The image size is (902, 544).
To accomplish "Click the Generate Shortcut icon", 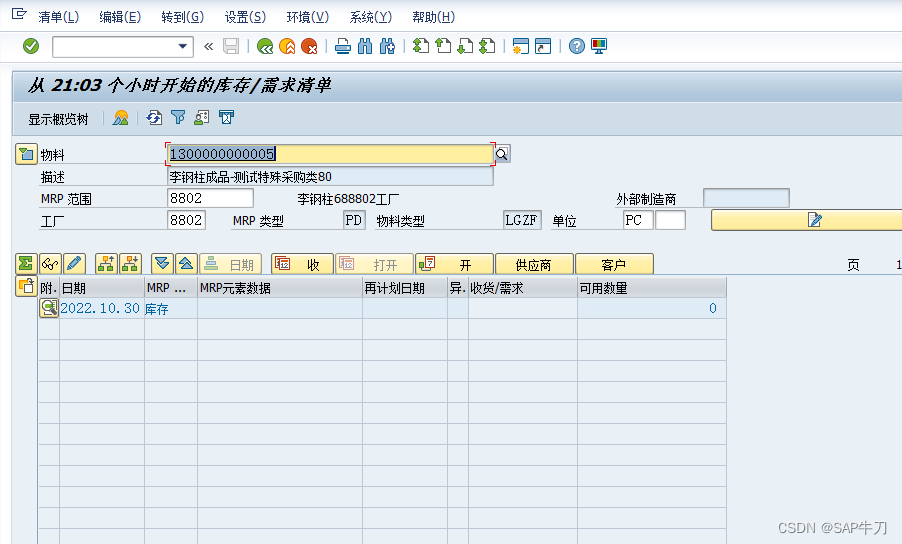I will coord(543,46).
